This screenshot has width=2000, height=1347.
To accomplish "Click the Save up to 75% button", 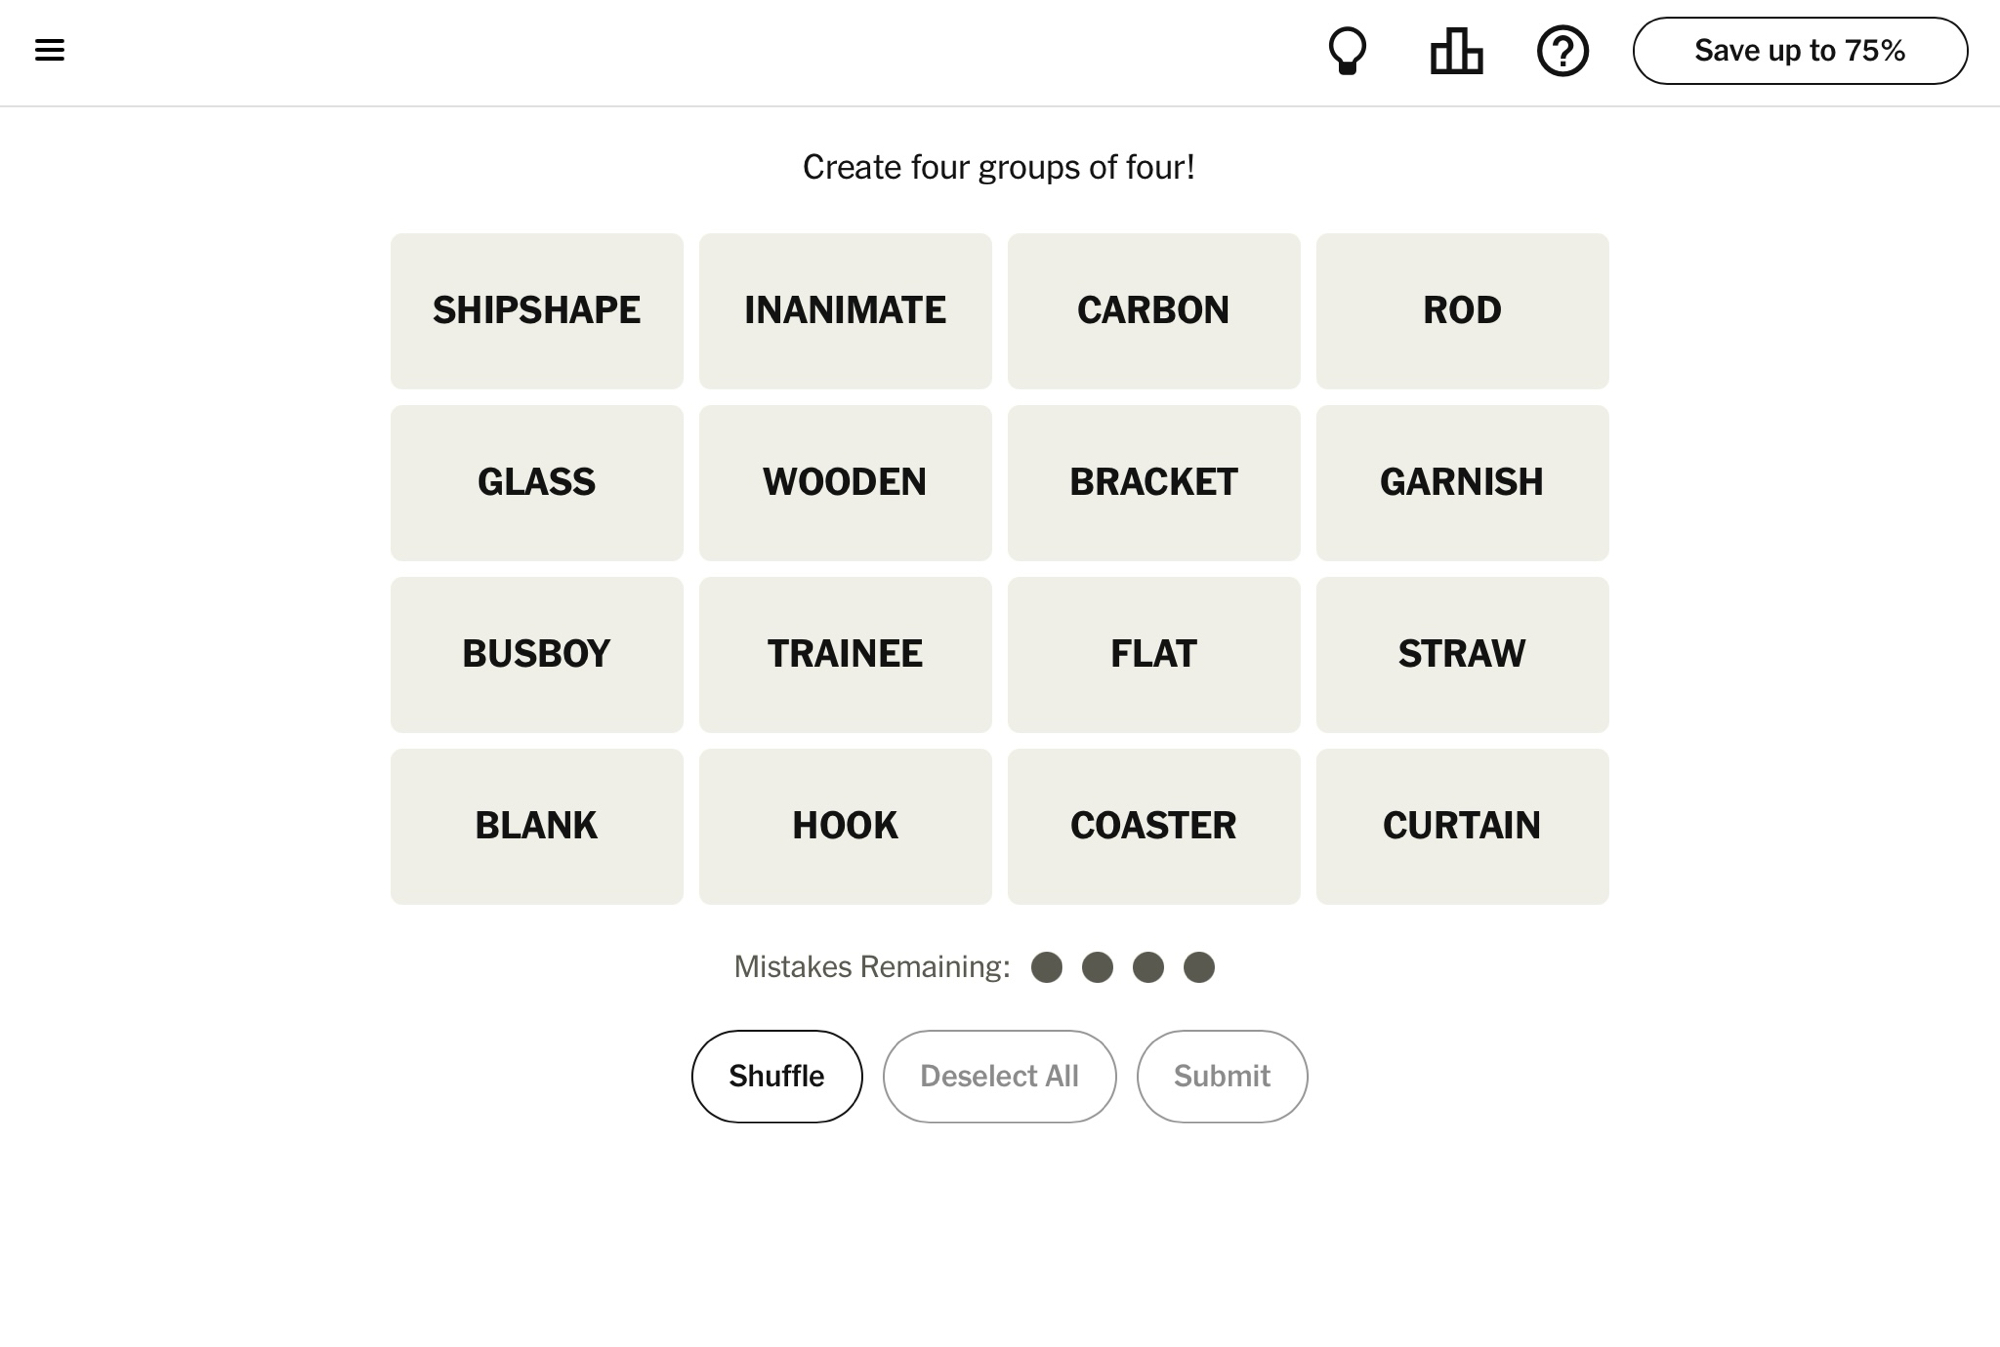I will pos(1799,51).
